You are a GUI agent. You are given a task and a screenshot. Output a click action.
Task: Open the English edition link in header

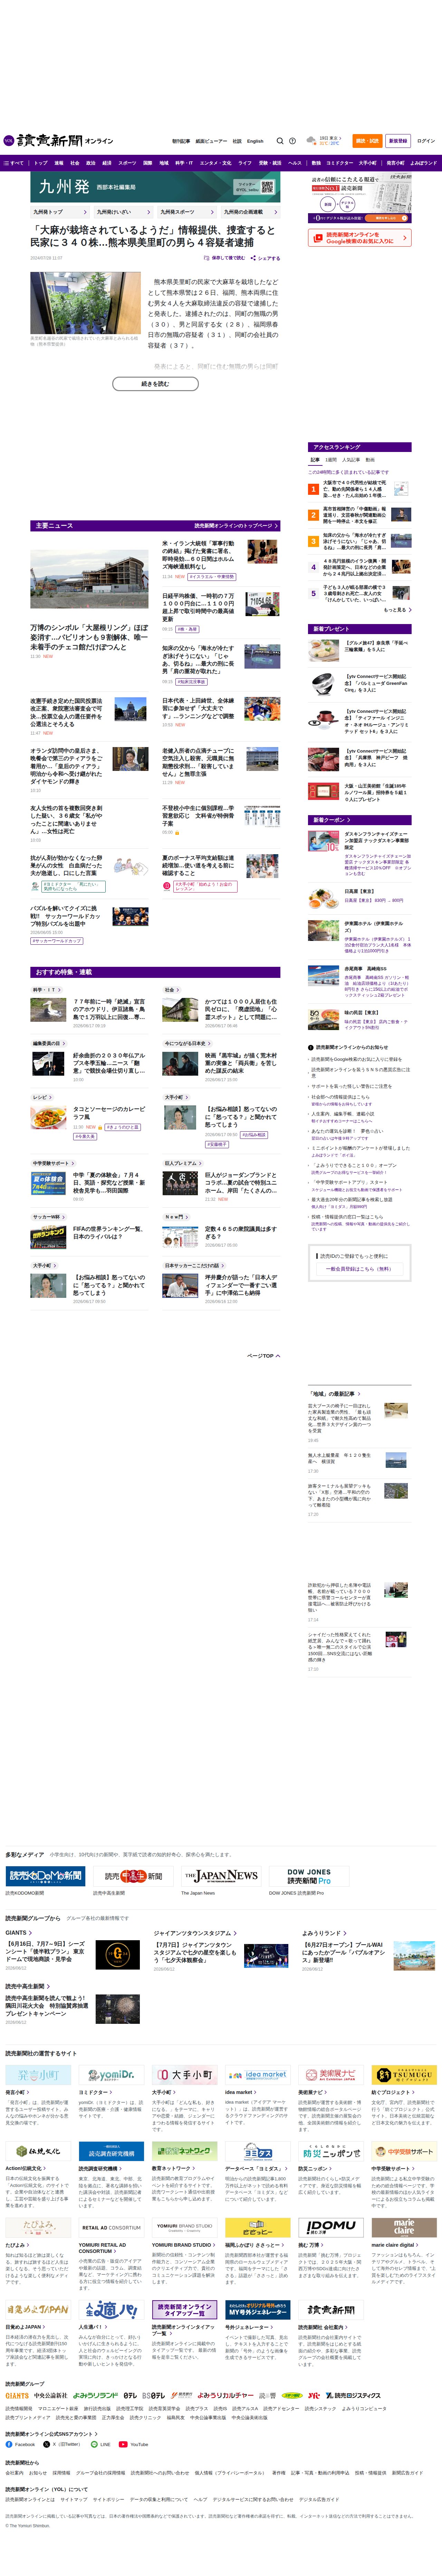tap(255, 141)
